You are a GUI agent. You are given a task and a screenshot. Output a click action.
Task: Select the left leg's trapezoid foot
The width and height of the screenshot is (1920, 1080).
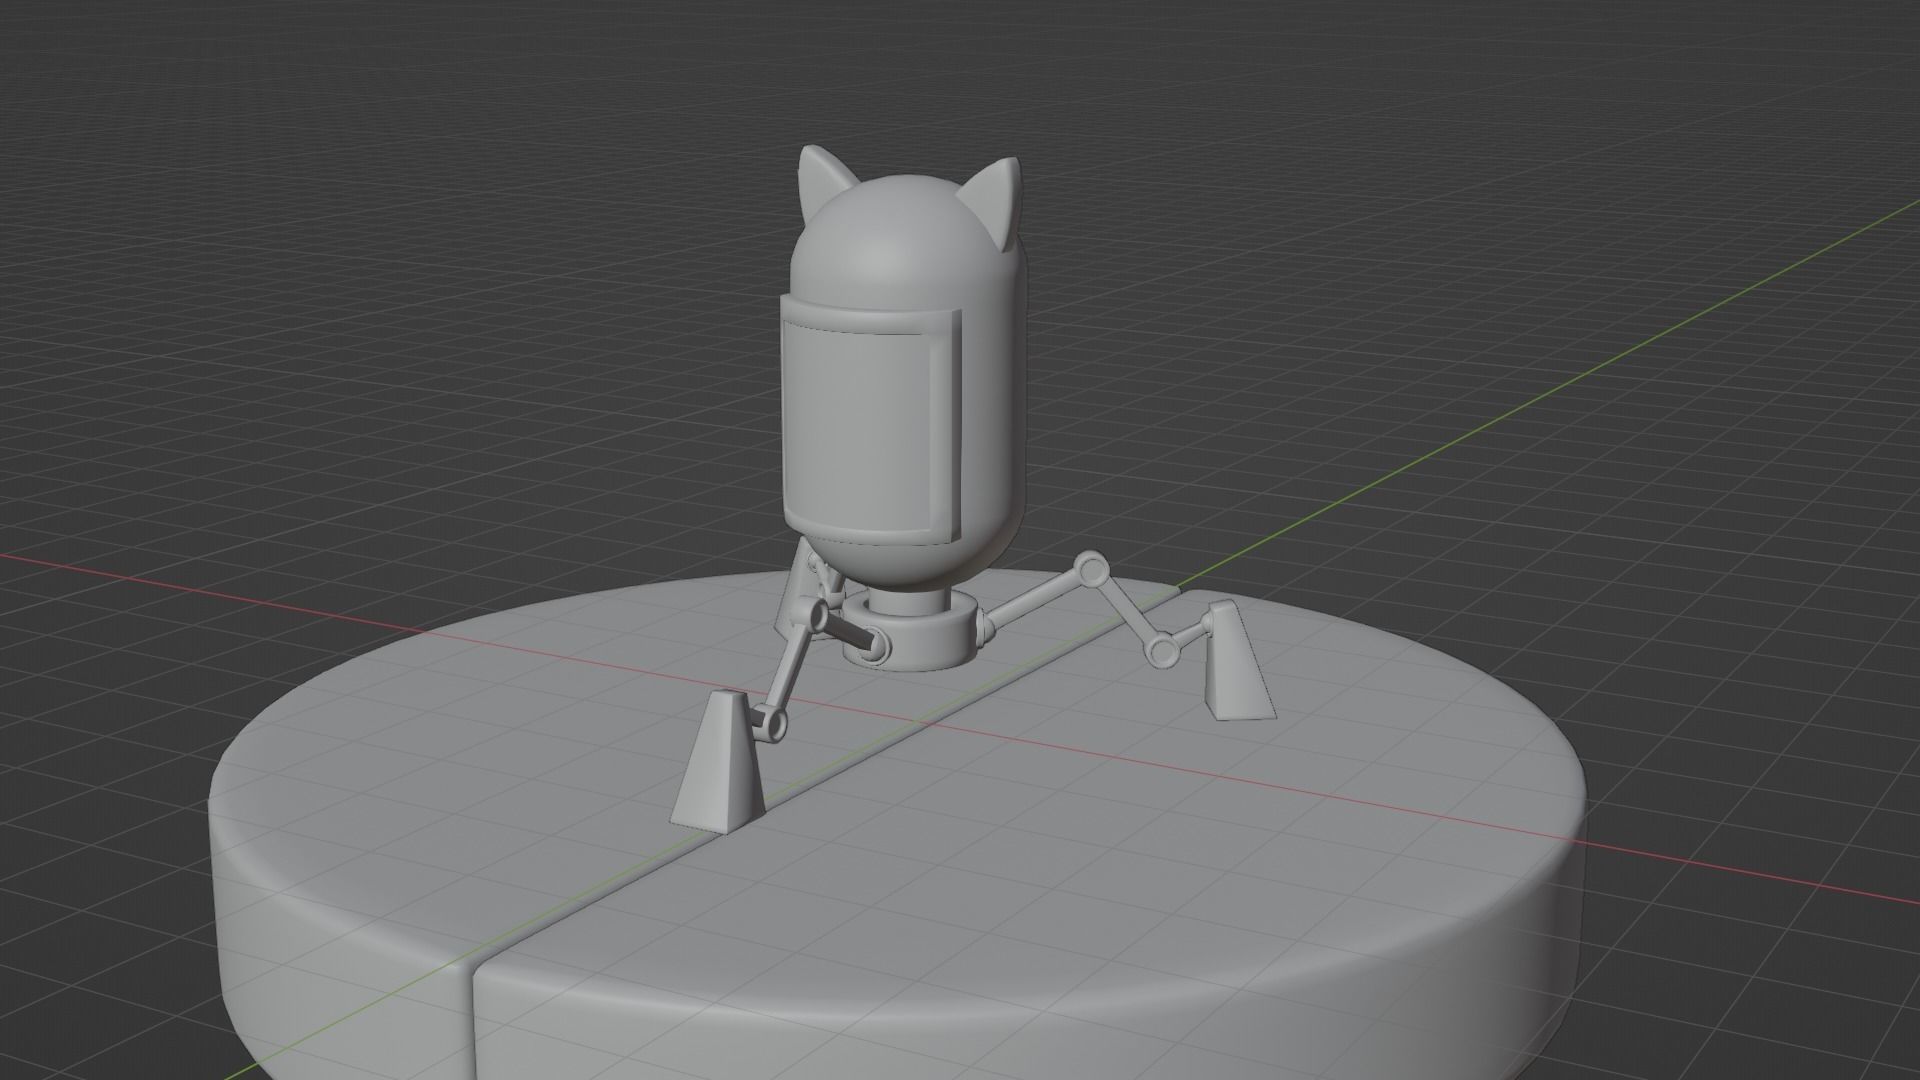coord(720,762)
